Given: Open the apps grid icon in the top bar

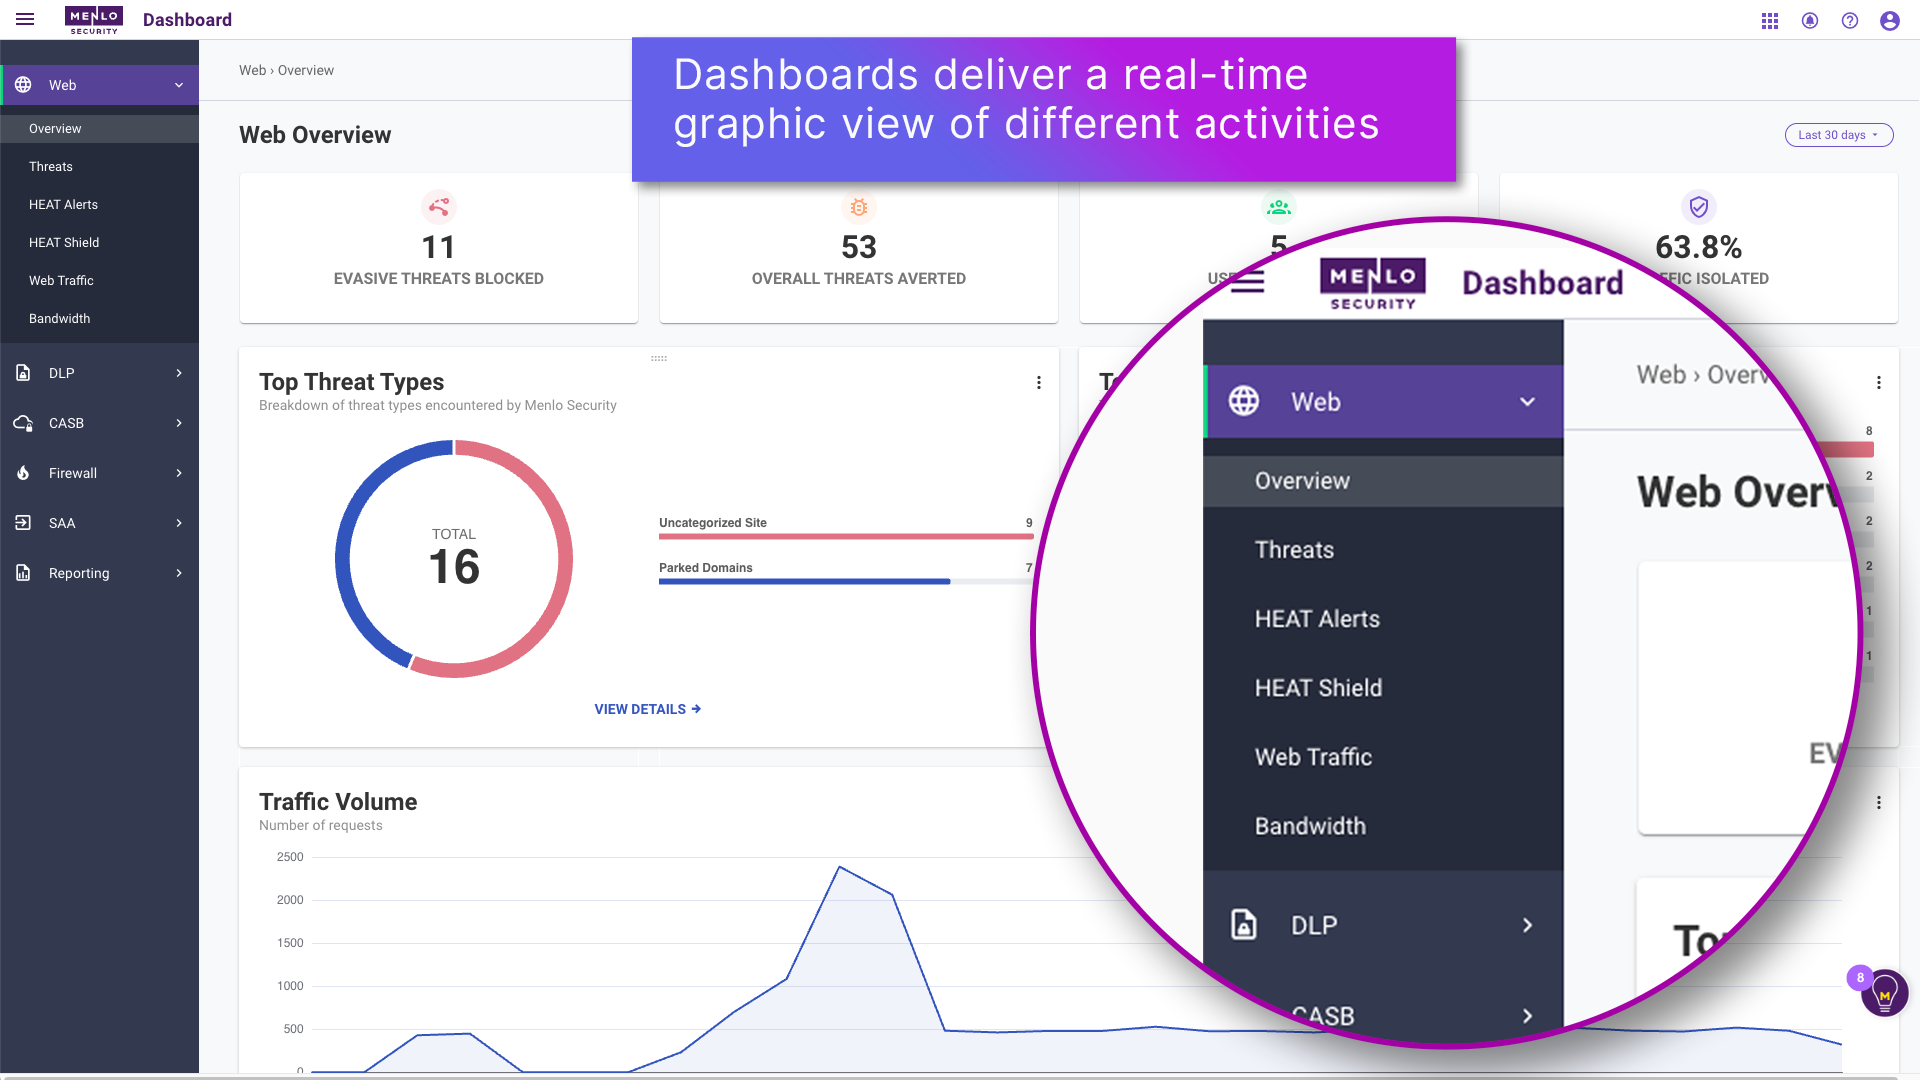Looking at the screenshot, I should (1769, 20).
